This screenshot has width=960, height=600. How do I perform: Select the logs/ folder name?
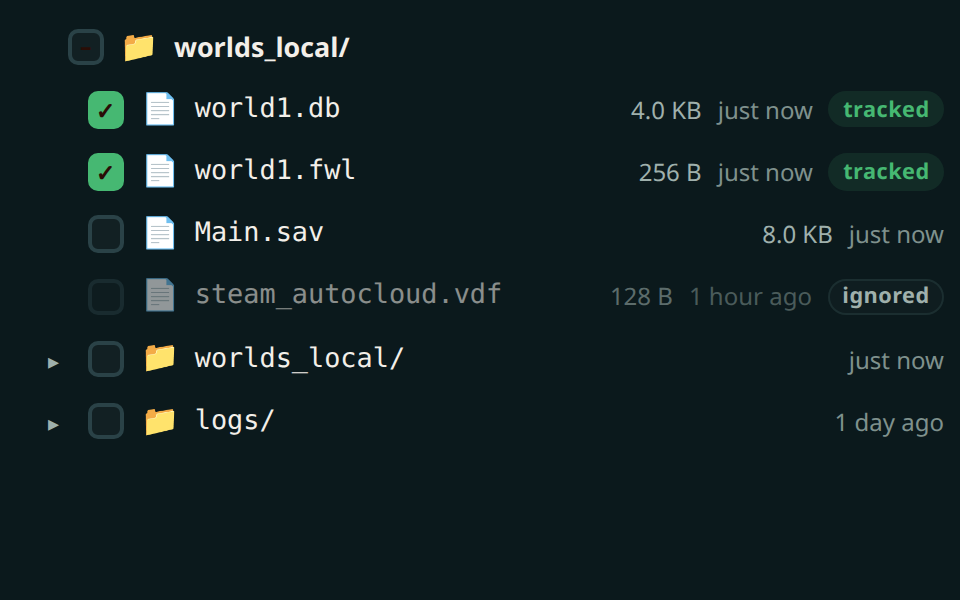pyautogui.click(x=234, y=421)
